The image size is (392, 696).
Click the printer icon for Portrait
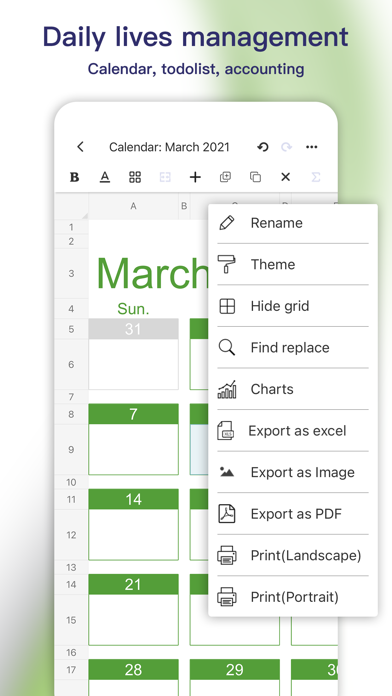[x=227, y=597]
